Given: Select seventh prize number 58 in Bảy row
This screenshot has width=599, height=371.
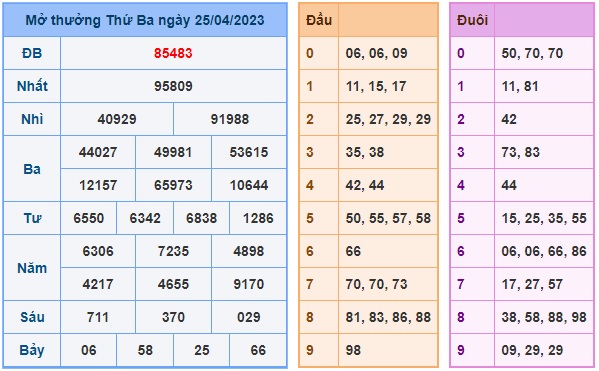Looking at the screenshot, I should pyautogui.click(x=145, y=350).
